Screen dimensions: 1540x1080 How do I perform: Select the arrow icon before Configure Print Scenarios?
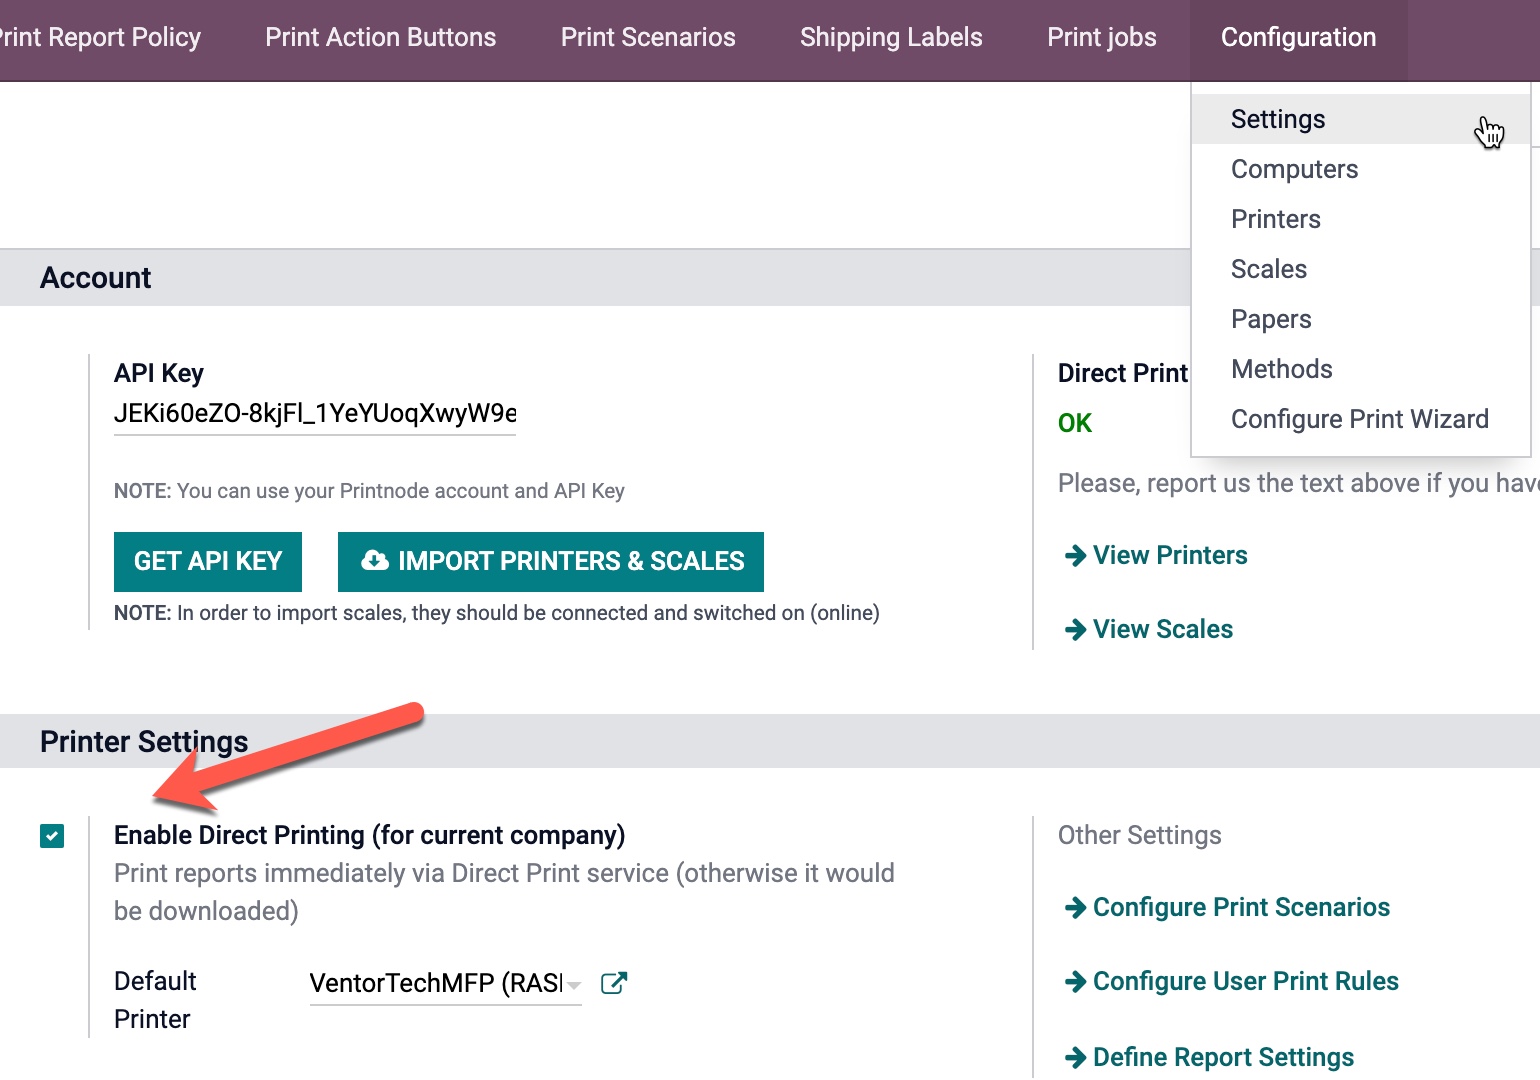[1075, 907]
